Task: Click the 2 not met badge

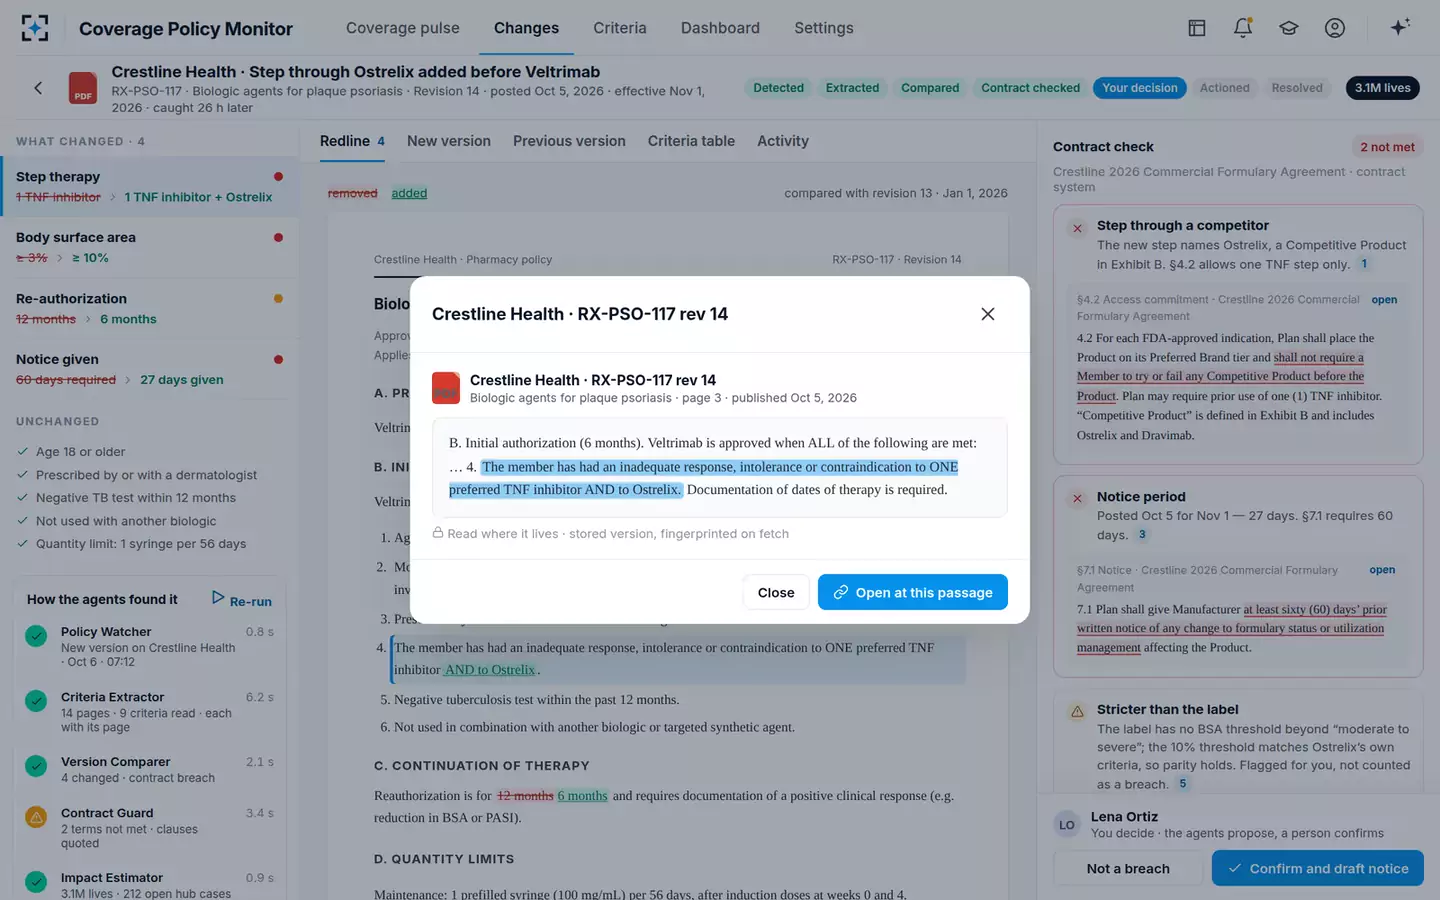Action: coord(1387,147)
